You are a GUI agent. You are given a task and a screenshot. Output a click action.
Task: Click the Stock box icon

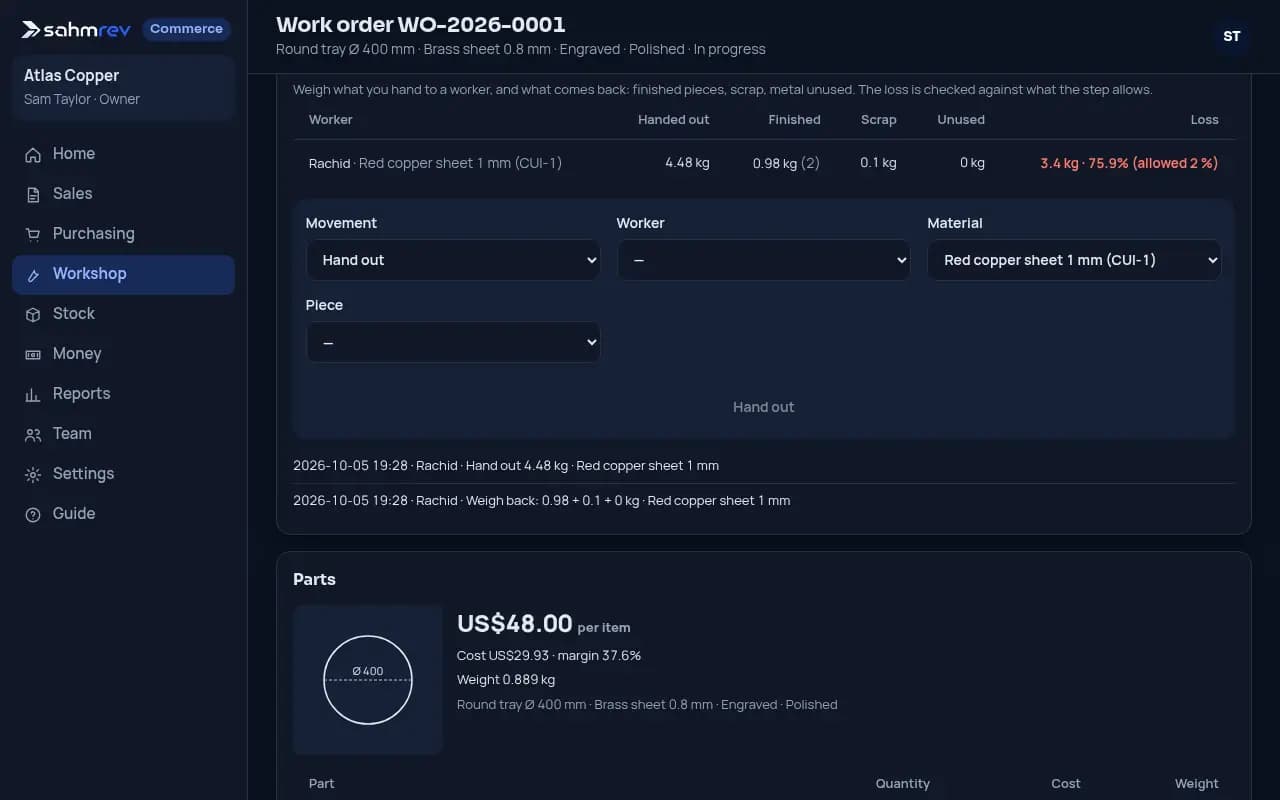(x=33, y=314)
